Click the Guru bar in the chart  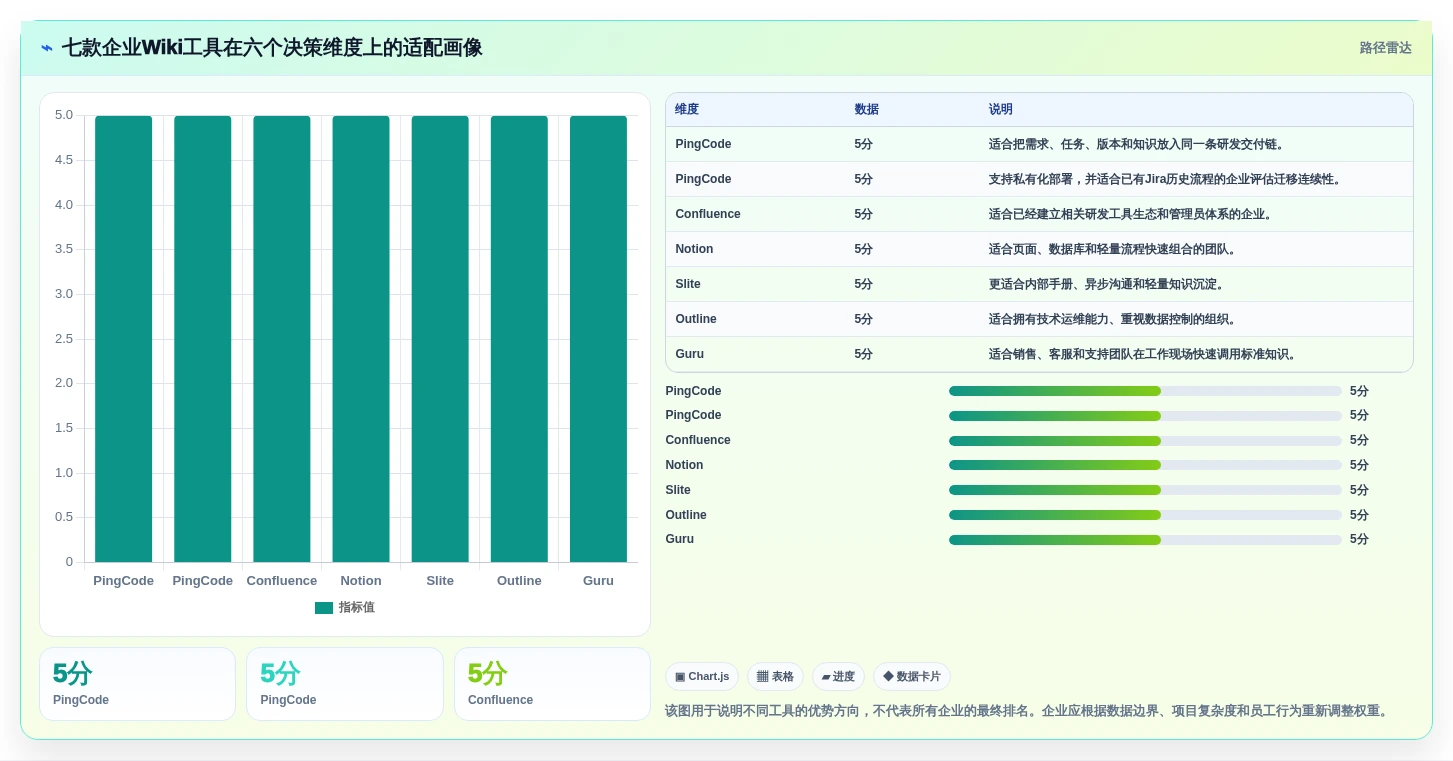point(598,339)
